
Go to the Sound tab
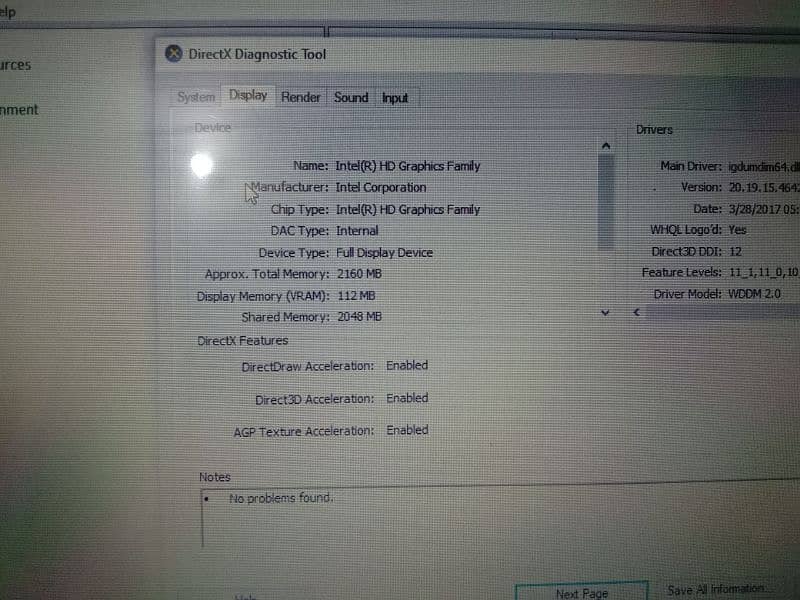(x=351, y=97)
